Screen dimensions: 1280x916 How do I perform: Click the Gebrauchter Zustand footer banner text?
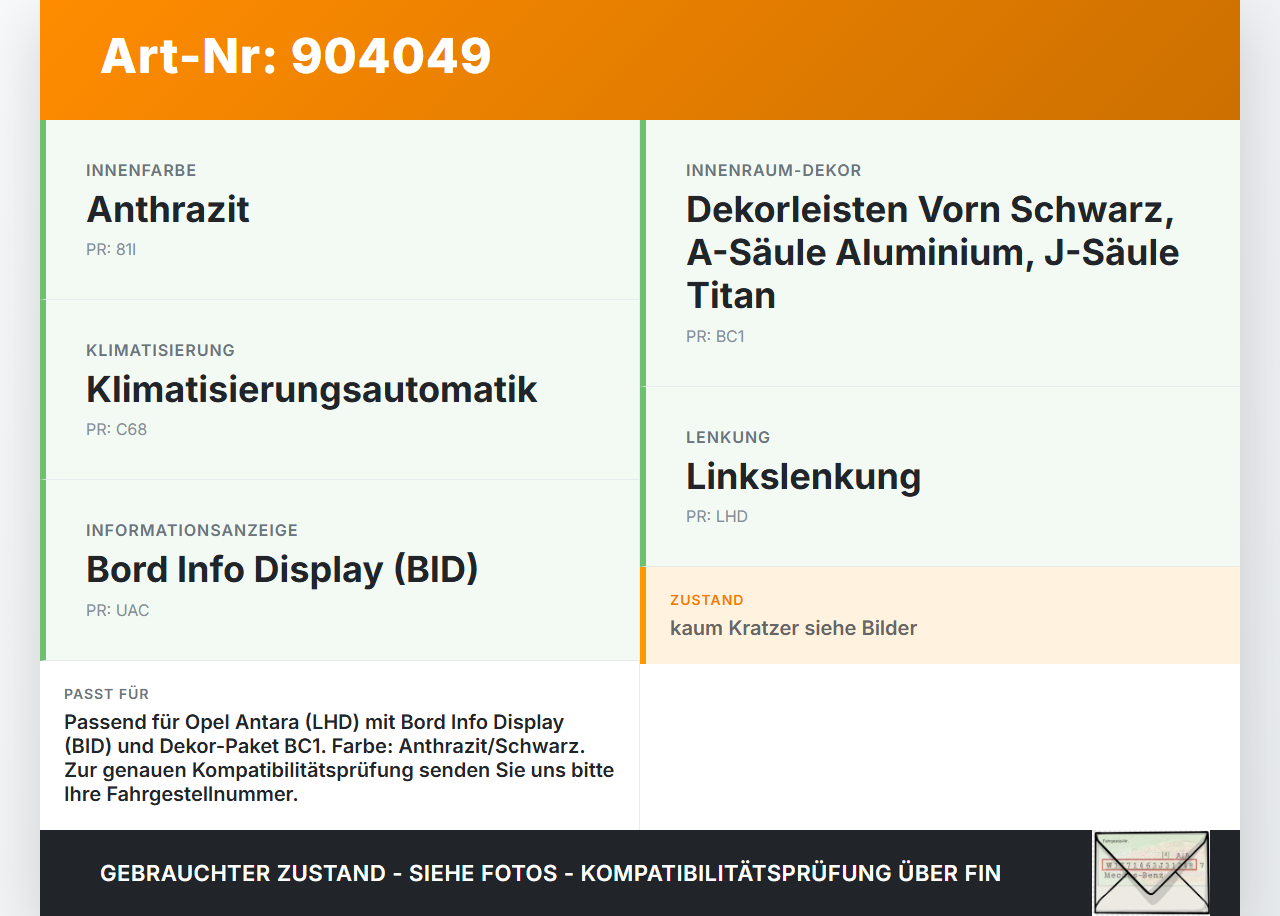pos(550,873)
